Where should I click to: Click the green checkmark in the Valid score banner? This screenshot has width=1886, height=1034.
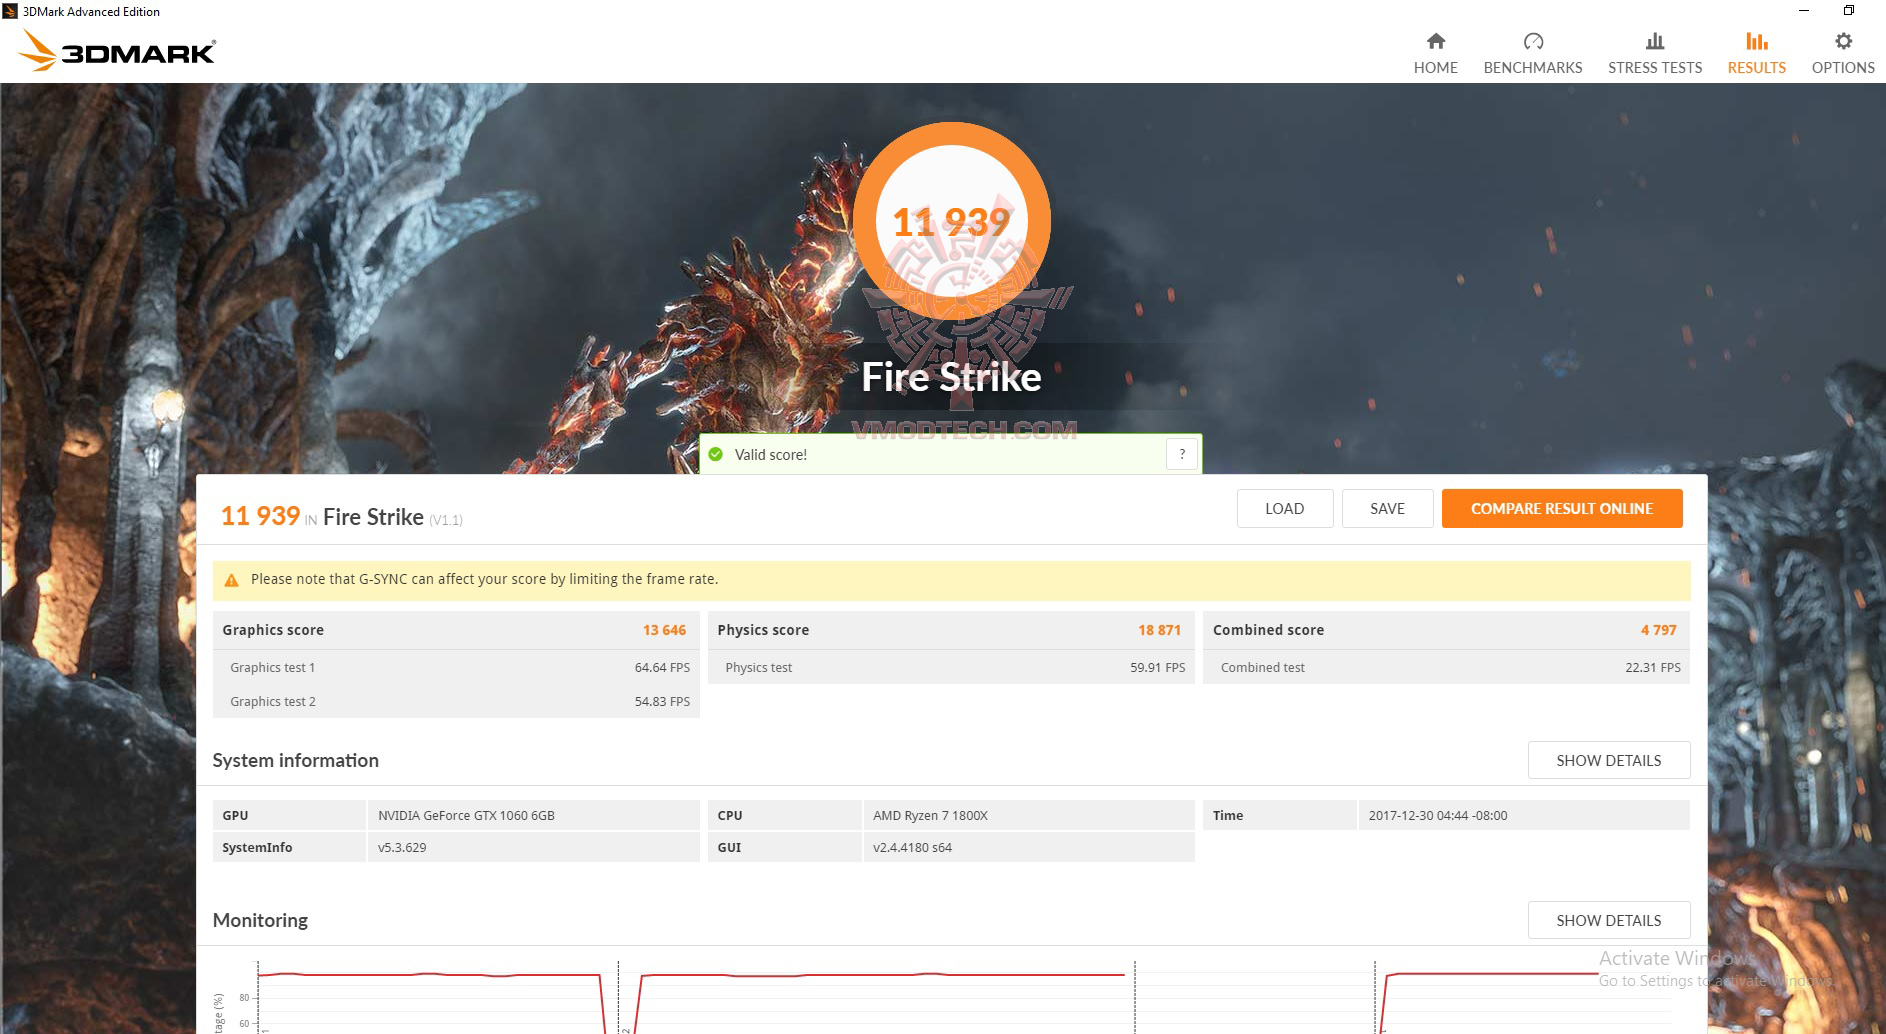click(x=716, y=453)
